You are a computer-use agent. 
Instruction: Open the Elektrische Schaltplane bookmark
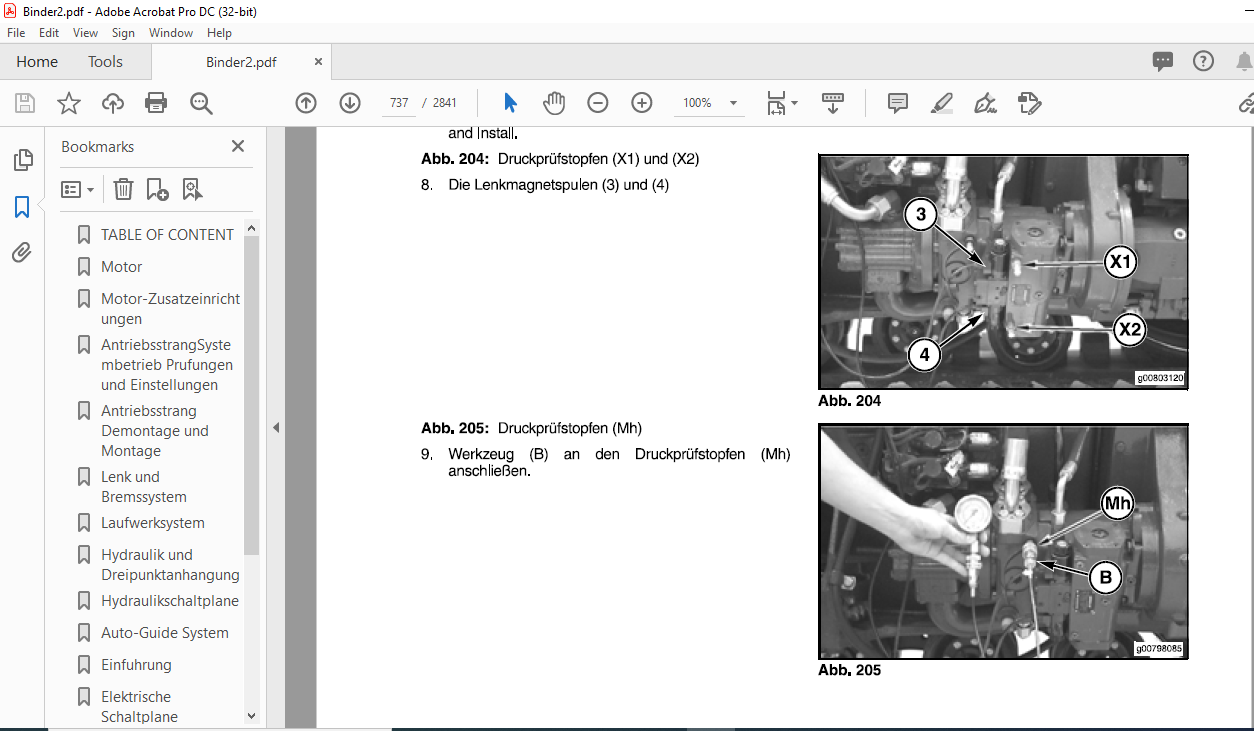click(140, 707)
